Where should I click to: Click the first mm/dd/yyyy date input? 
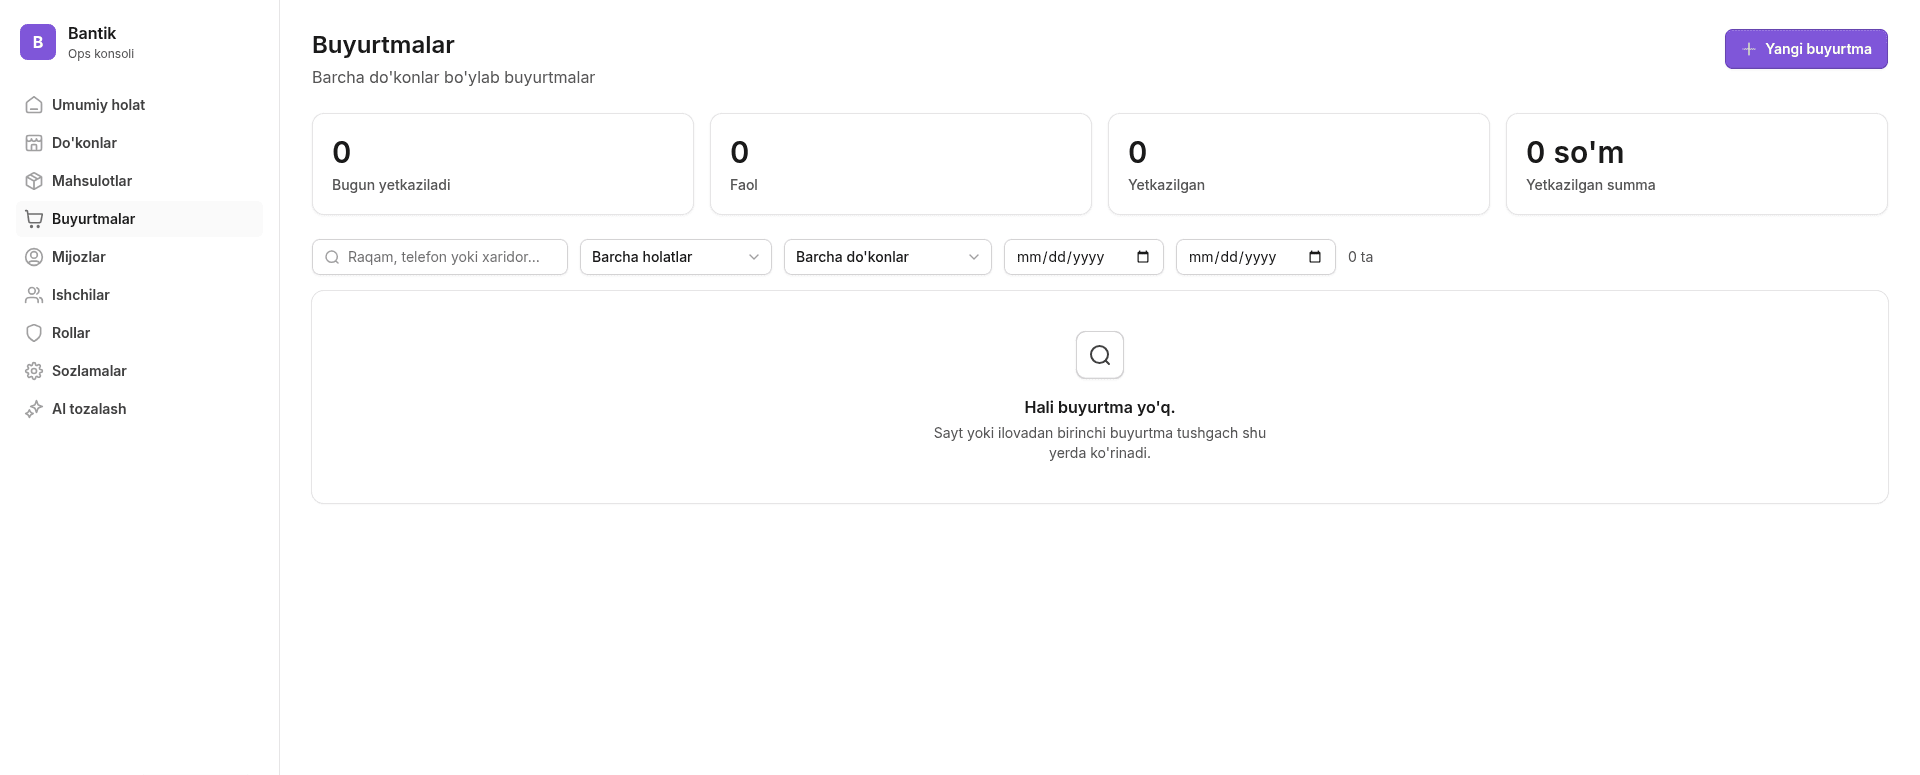(1084, 257)
